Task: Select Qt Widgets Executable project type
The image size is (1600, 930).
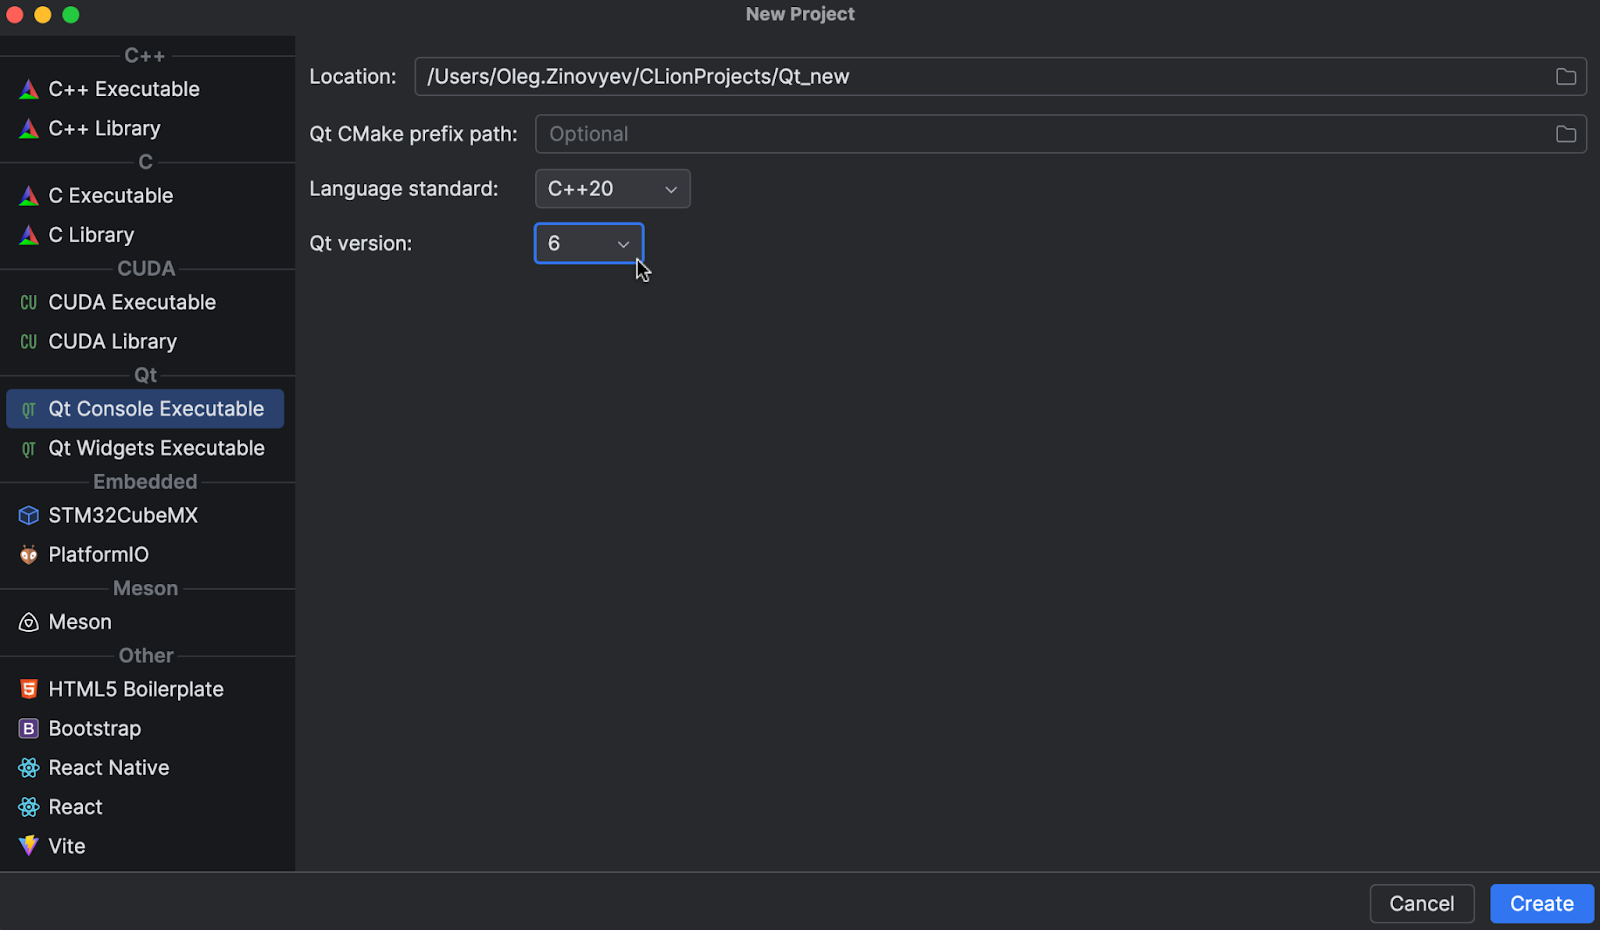Action: pyautogui.click(x=146, y=449)
